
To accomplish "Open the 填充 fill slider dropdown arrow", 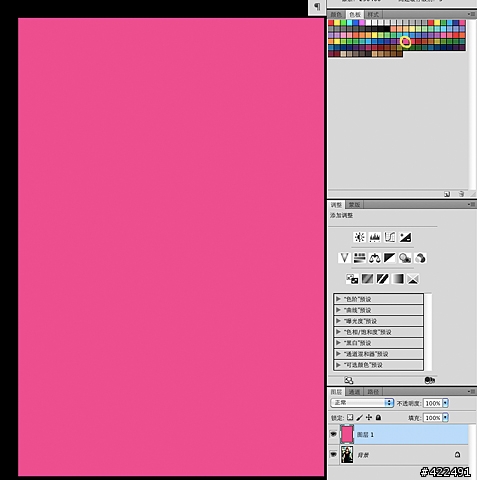I will [x=445, y=418].
